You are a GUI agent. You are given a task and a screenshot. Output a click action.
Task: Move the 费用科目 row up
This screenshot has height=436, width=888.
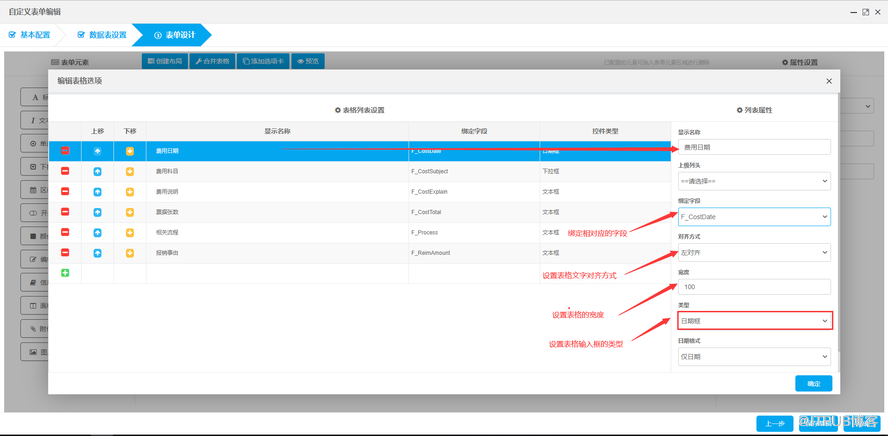pyautogui.click(x=97, y=172)
